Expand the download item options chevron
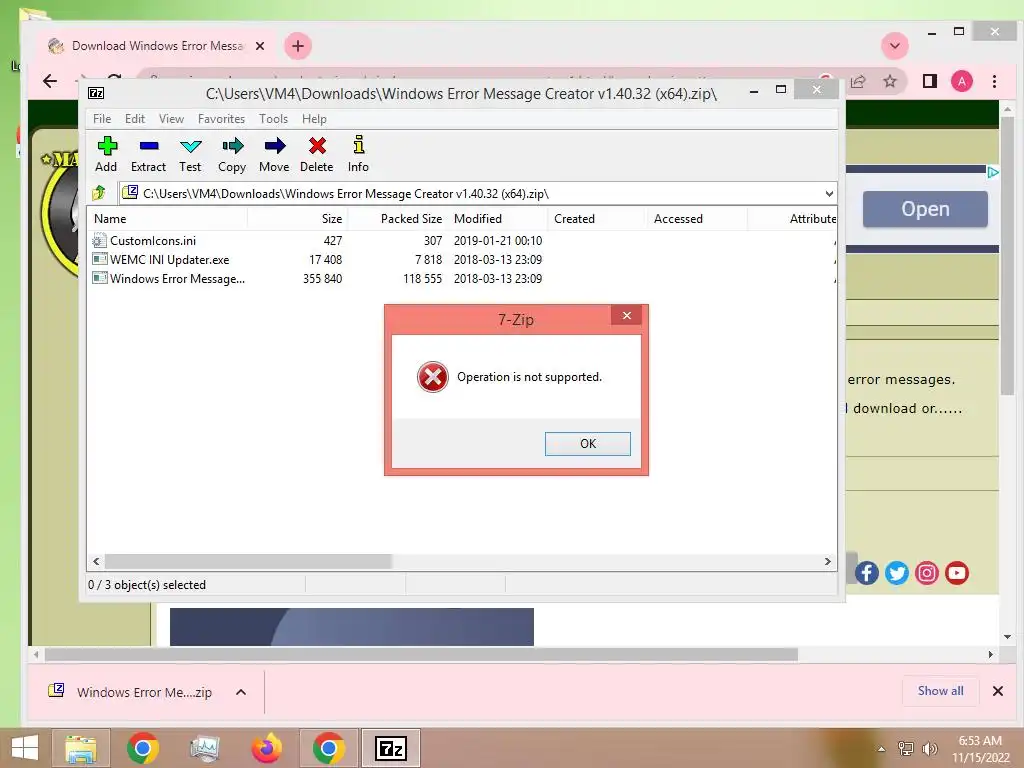This screenshot has width=1024, height=768. pyautogui.click(x=241, y=692)
